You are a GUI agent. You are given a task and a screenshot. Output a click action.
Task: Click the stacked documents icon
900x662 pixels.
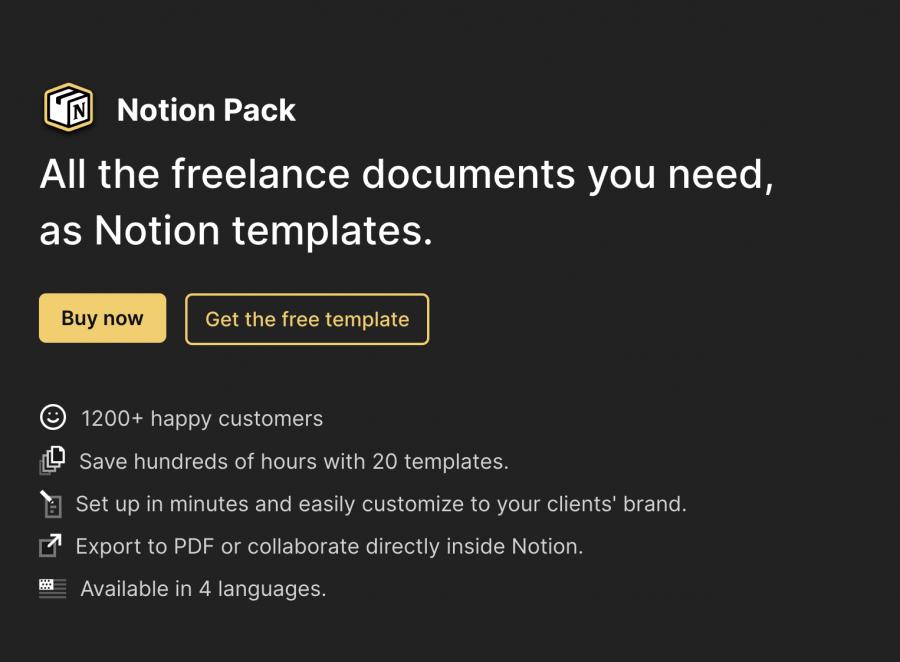(x=52, y=460)
